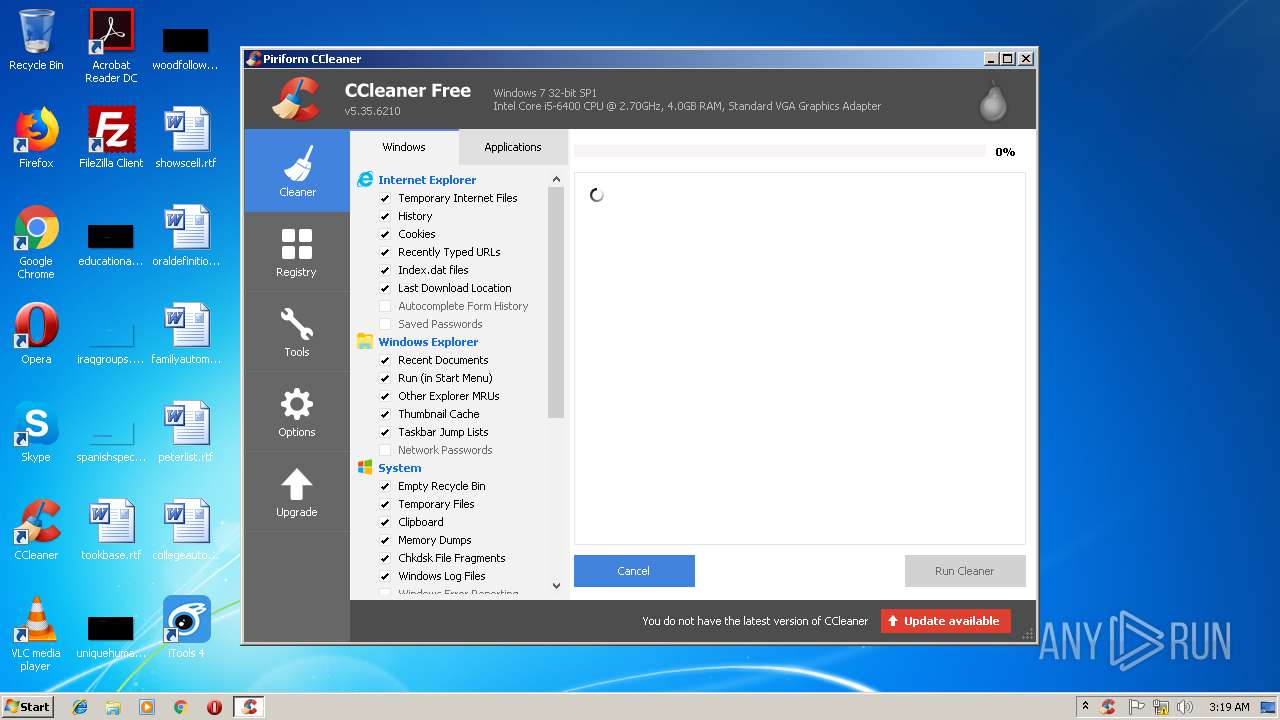Open Google Chrome desktop shortcut
The height and width of the screenshot is (720, 1280).
pos(36,242)
